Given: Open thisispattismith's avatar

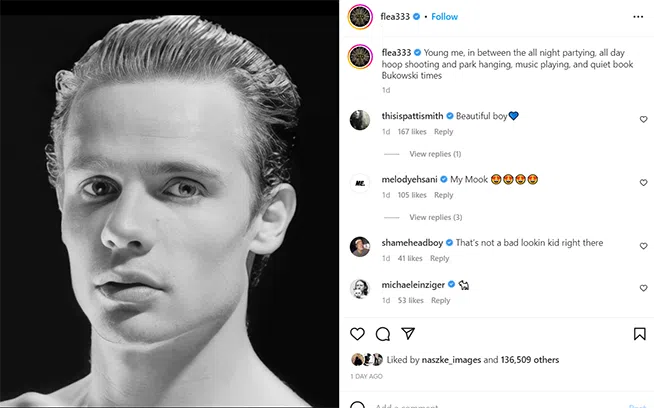Looking at the screenshot, I should click(360, 120).
